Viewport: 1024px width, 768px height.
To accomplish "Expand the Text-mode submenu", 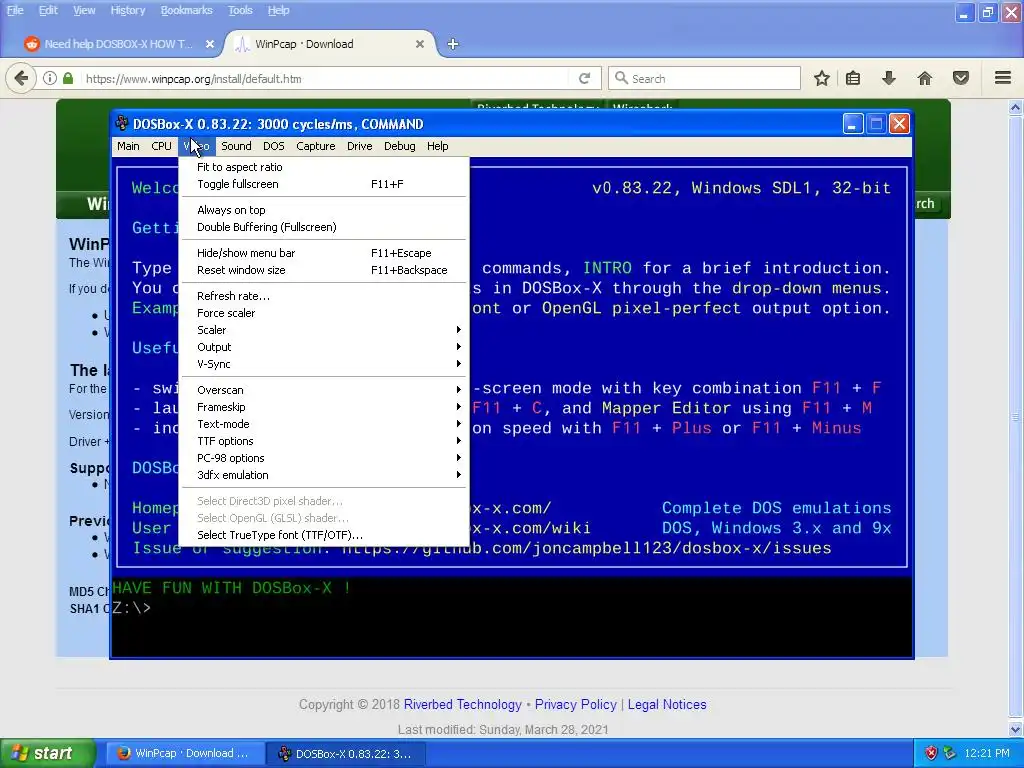I will (324, 424).
